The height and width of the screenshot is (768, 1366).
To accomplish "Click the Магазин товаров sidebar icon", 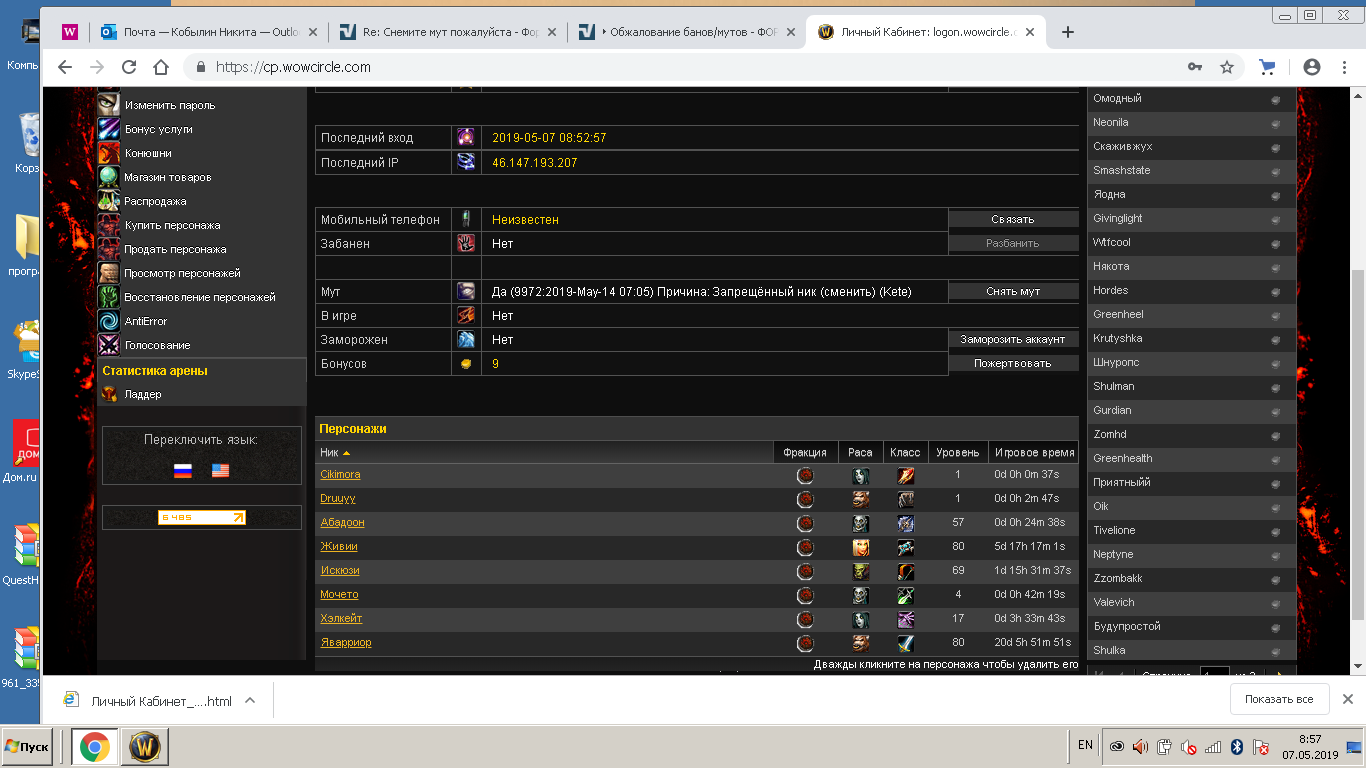I will pyautogui.click(x=109, y=177).
